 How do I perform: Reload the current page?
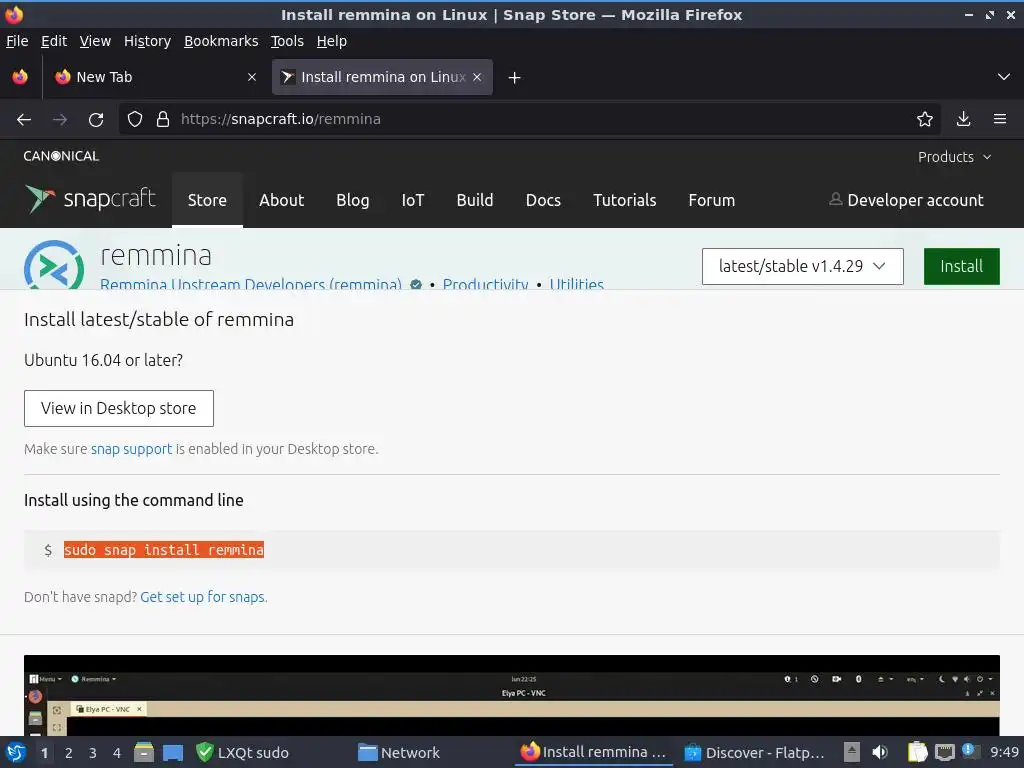pyautogui.click(x=96, y=120)
